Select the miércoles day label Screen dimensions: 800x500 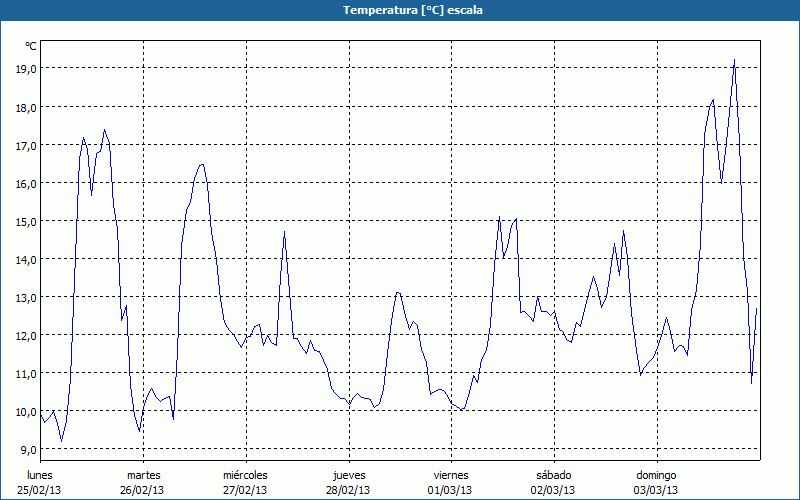point(245,475)
